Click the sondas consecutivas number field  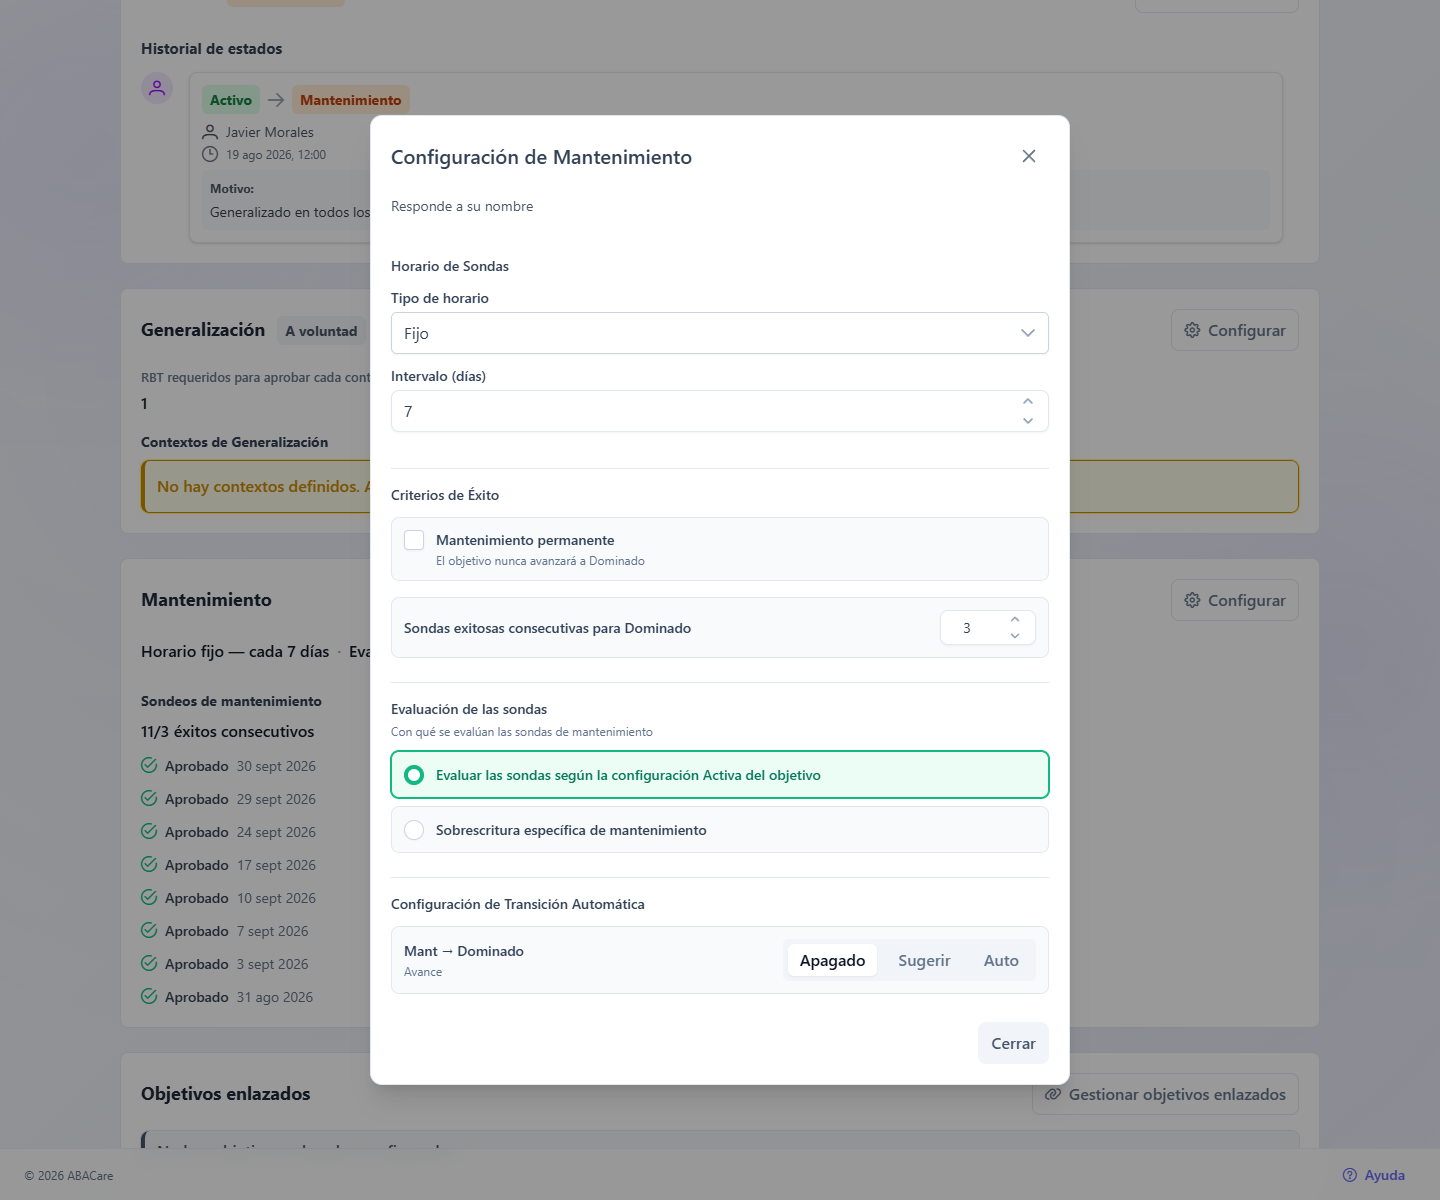click(988, 628)
